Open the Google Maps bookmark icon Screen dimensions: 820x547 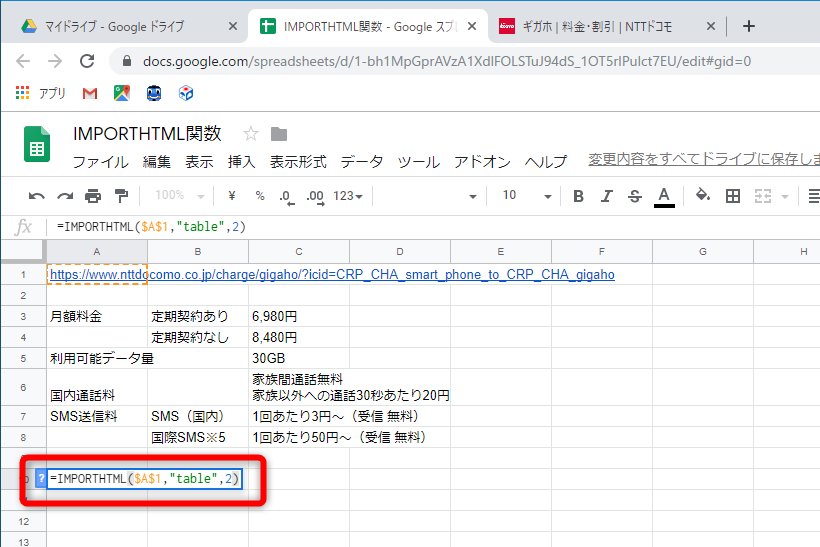pos(122,93)
